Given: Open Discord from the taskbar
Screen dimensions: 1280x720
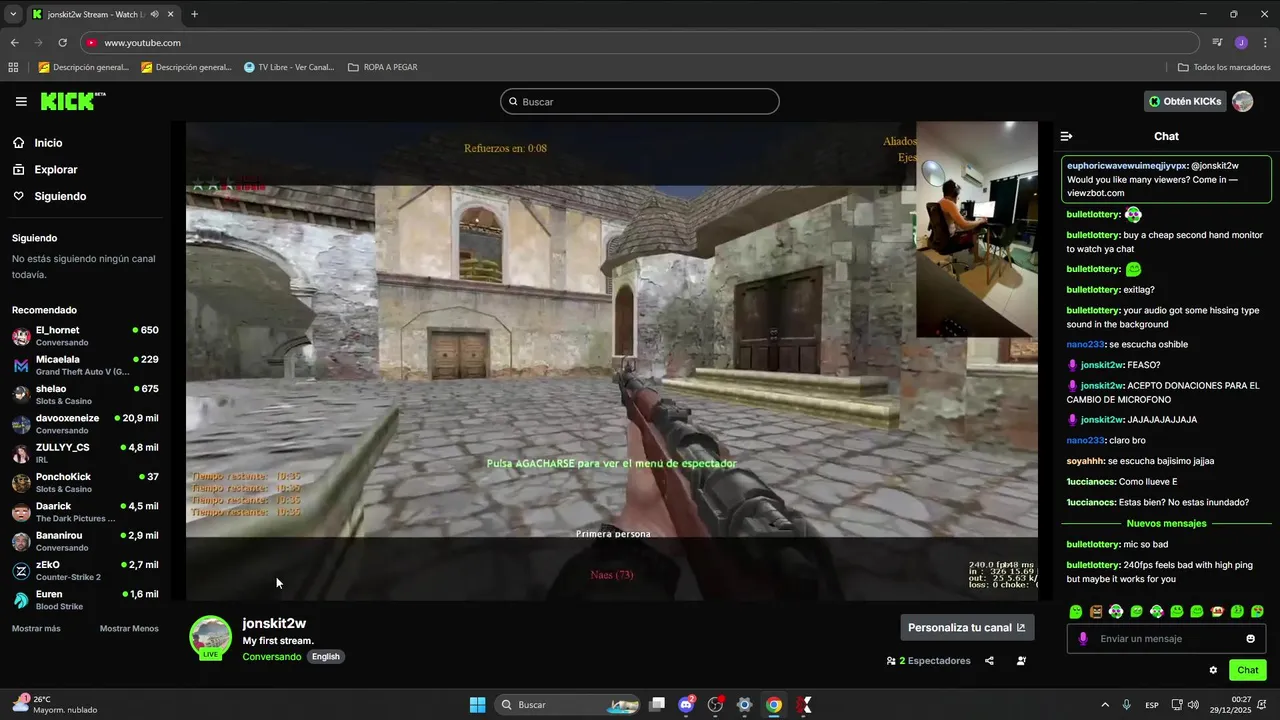Looking at the screenshot, I should [686, 705].
